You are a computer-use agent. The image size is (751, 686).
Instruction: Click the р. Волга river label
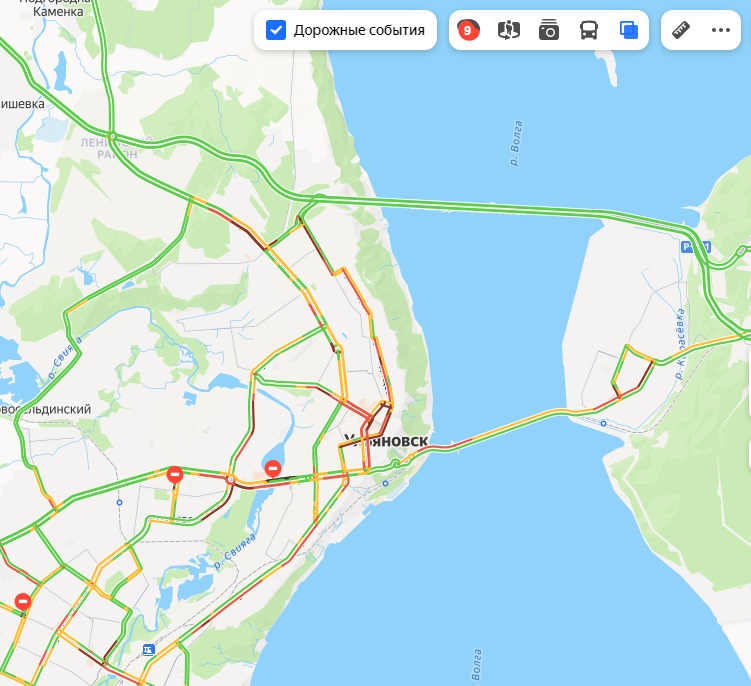pyautogui.click(x=516, y=143)
